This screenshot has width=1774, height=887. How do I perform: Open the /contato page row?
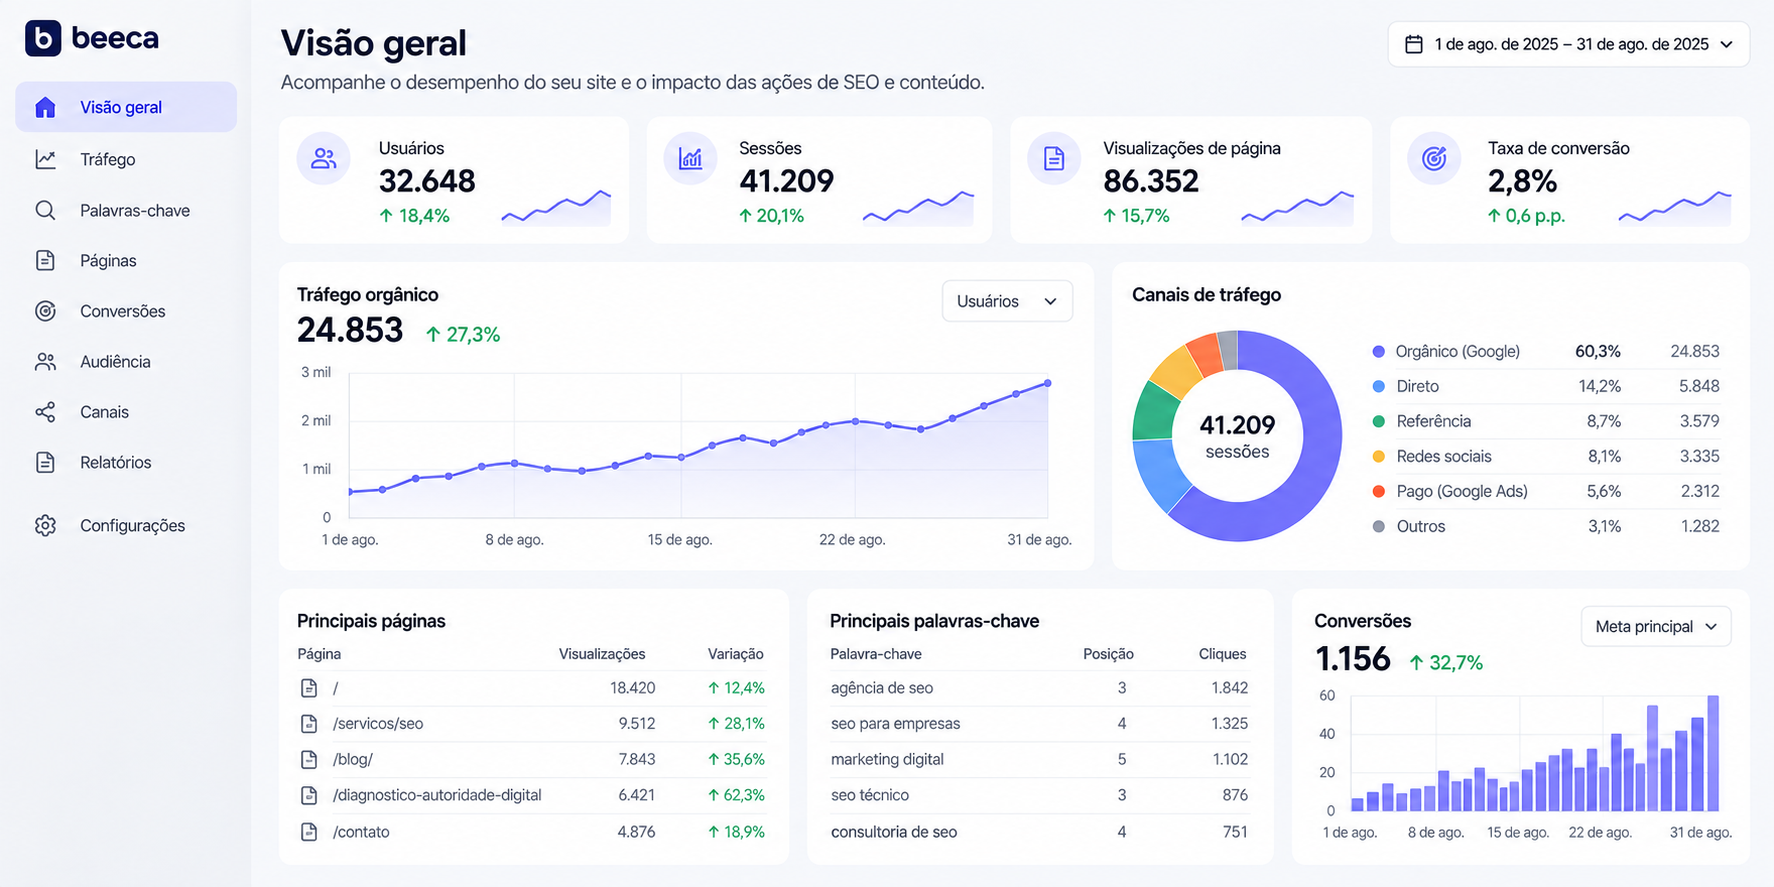coord(532,831)
